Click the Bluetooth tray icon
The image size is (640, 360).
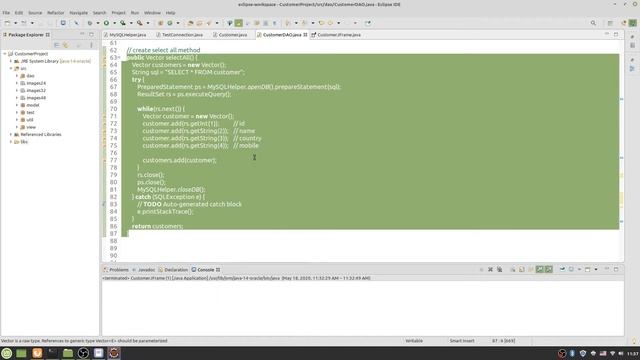tap(572, 353)
